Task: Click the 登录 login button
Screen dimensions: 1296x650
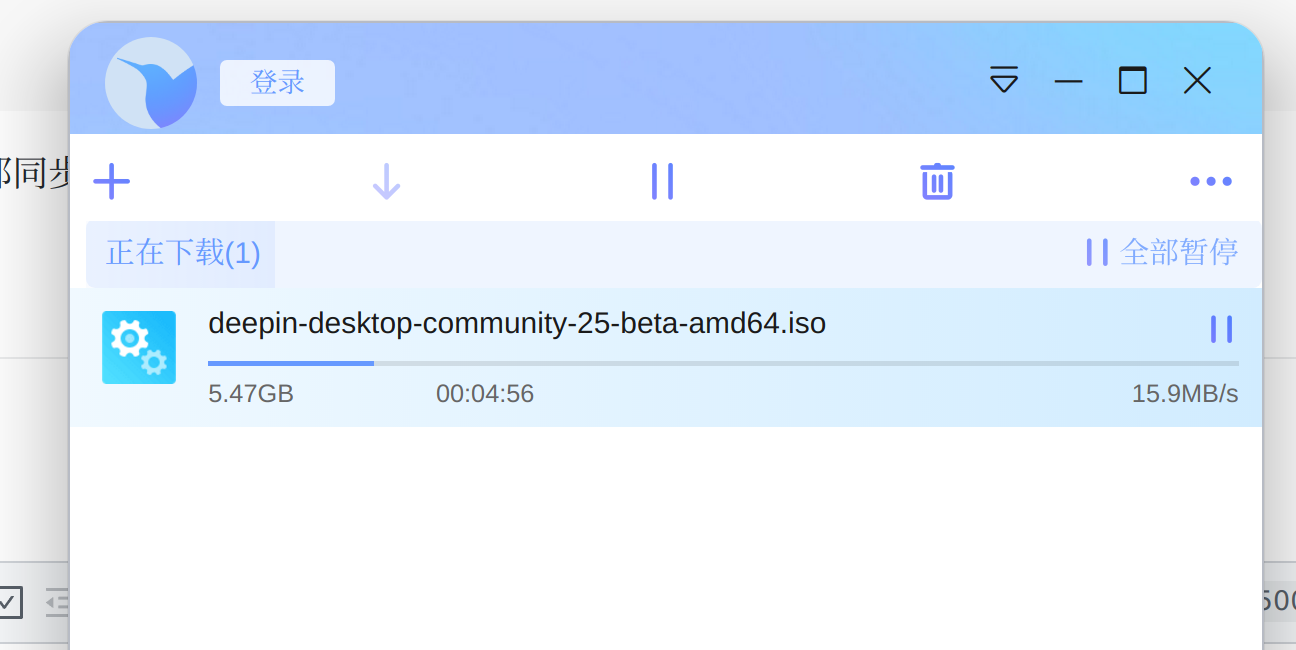Action: pos(277,82)
